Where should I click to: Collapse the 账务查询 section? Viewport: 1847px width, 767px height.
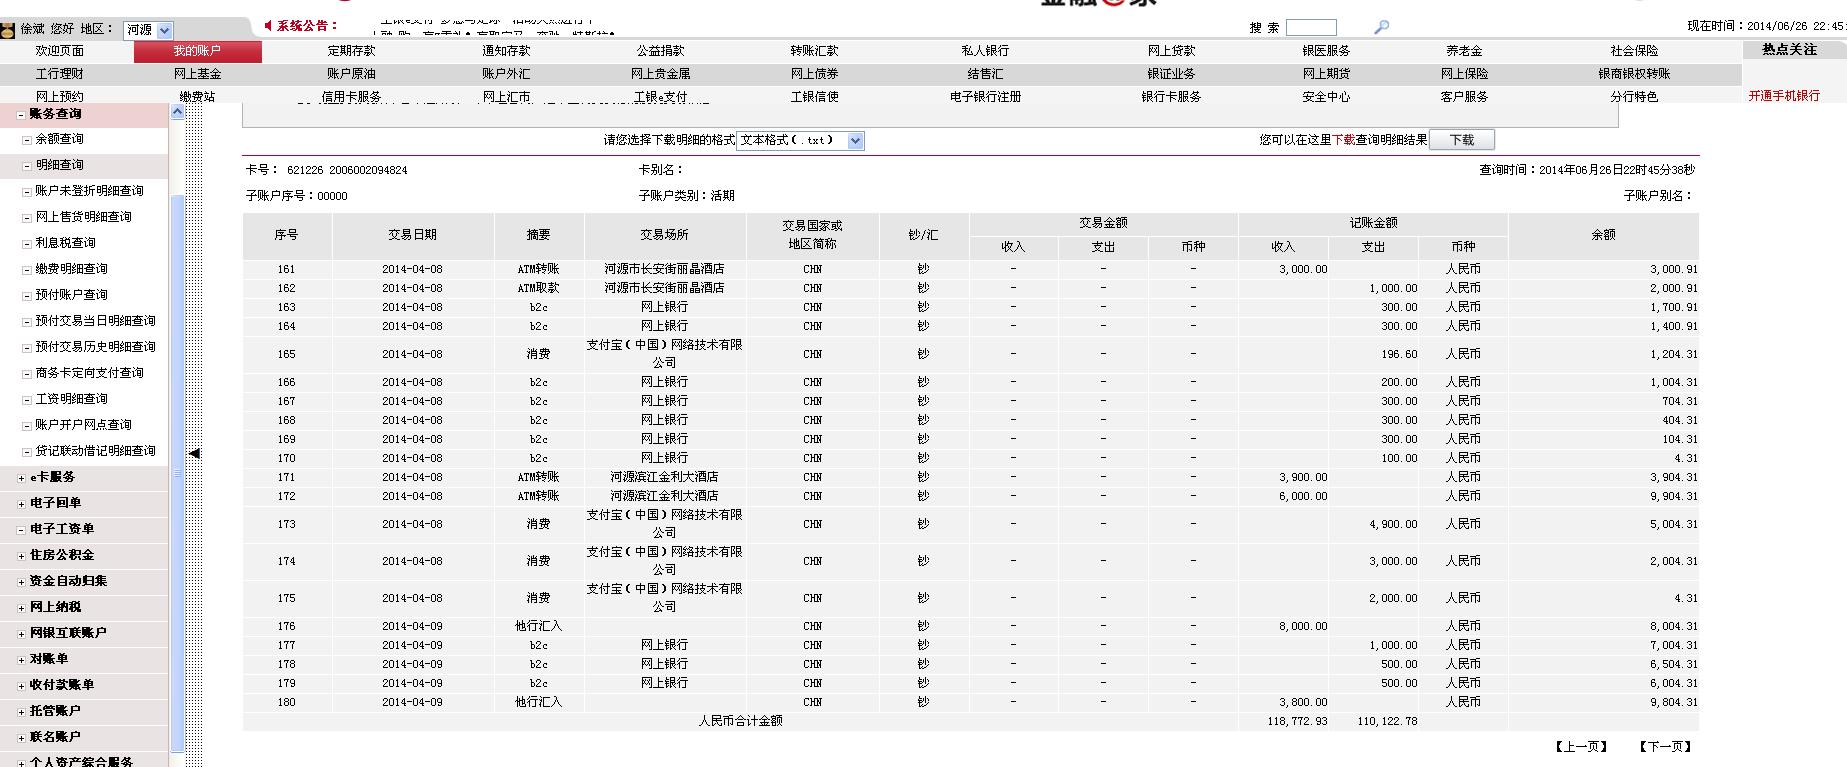pos(22,115)
